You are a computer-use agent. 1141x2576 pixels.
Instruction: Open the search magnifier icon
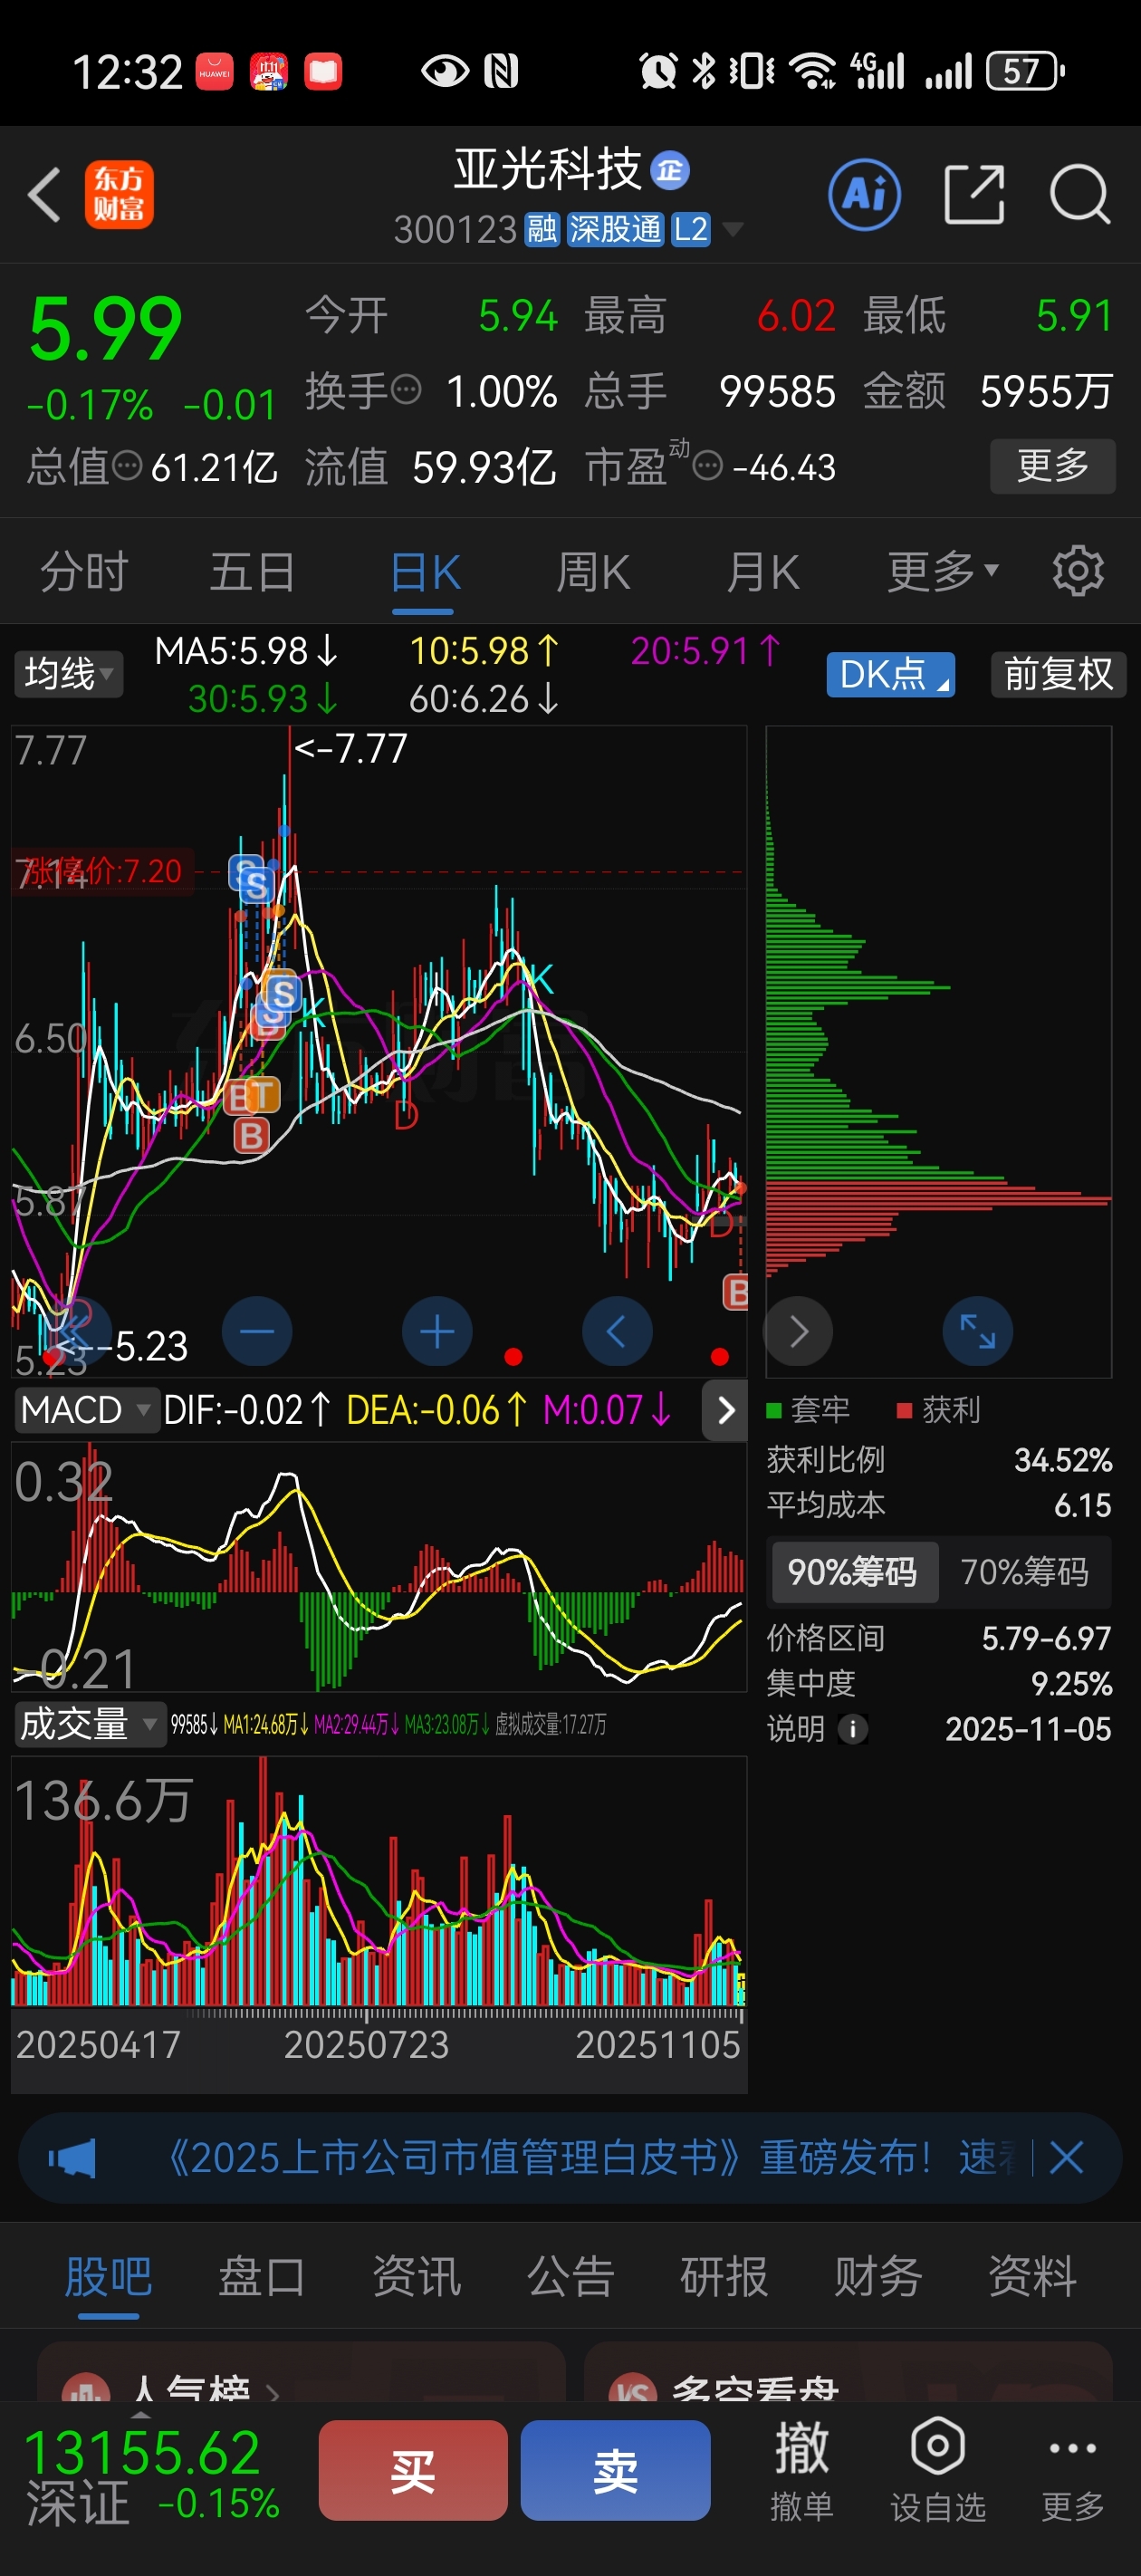click(1080, 194)
